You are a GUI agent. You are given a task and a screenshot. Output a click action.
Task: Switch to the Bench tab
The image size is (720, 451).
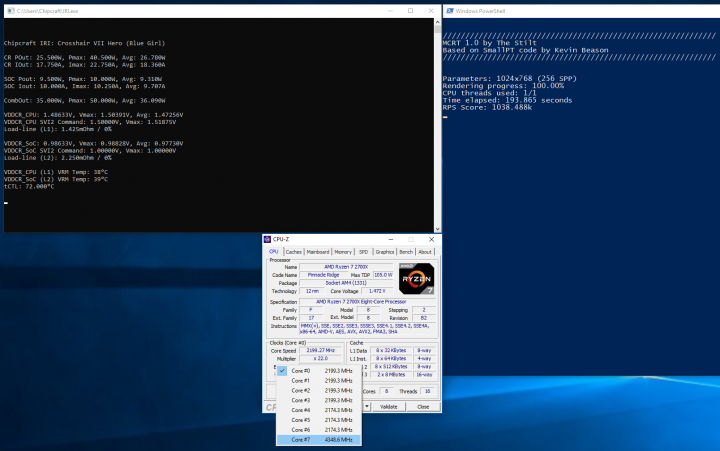(x=406, y=252)
